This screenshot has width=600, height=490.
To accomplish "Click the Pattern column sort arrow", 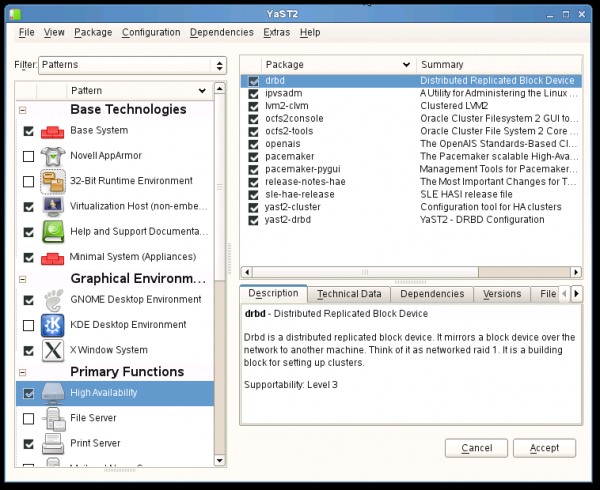I will (x=202, y=91).
